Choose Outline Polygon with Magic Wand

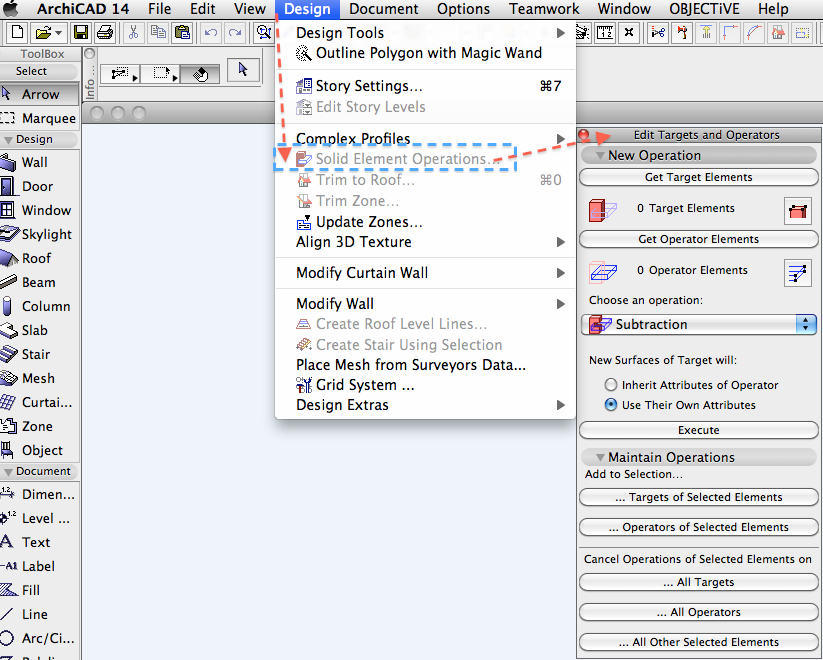click(425, 53)
